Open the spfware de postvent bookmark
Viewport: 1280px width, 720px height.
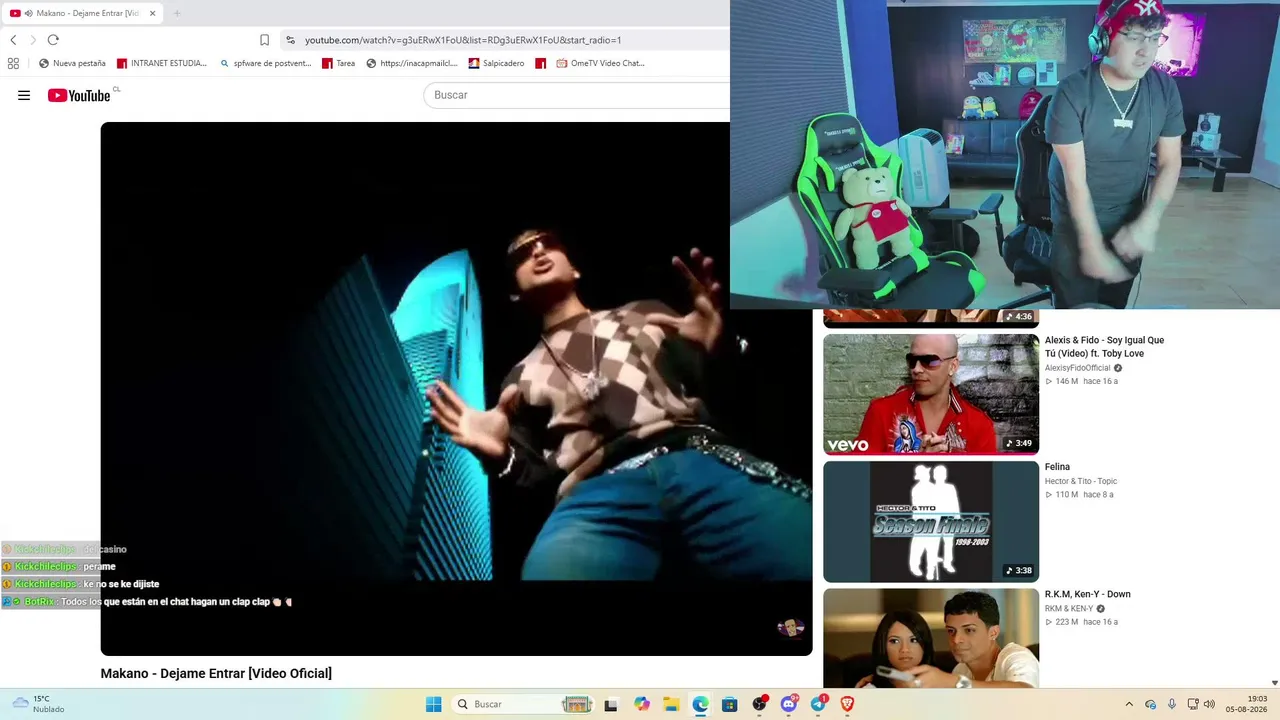[265, 63]
